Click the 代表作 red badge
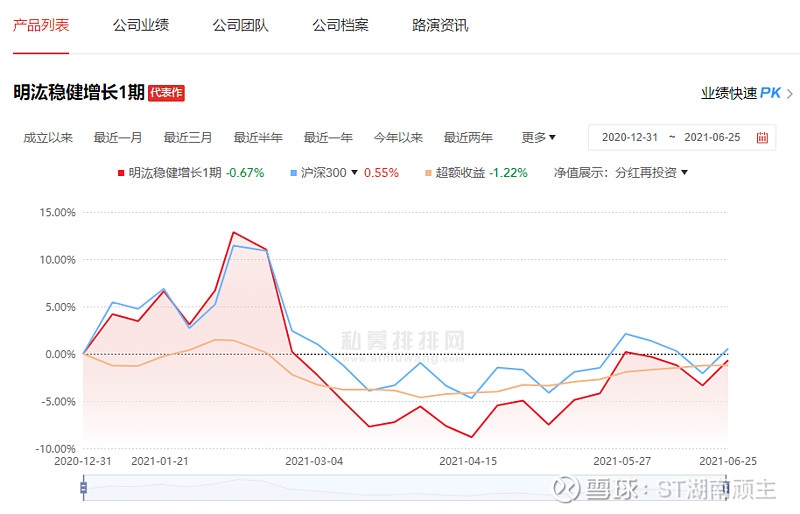800x514 pixels. (x=166, y=93)
